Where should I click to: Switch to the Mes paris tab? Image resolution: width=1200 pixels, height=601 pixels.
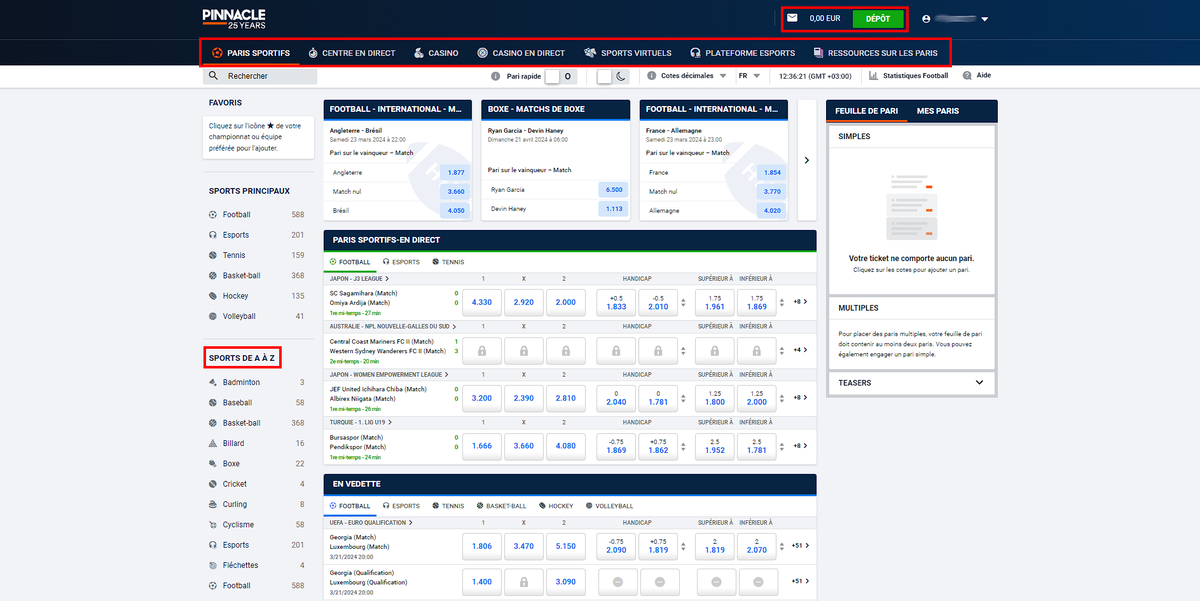tap(938, 111)
